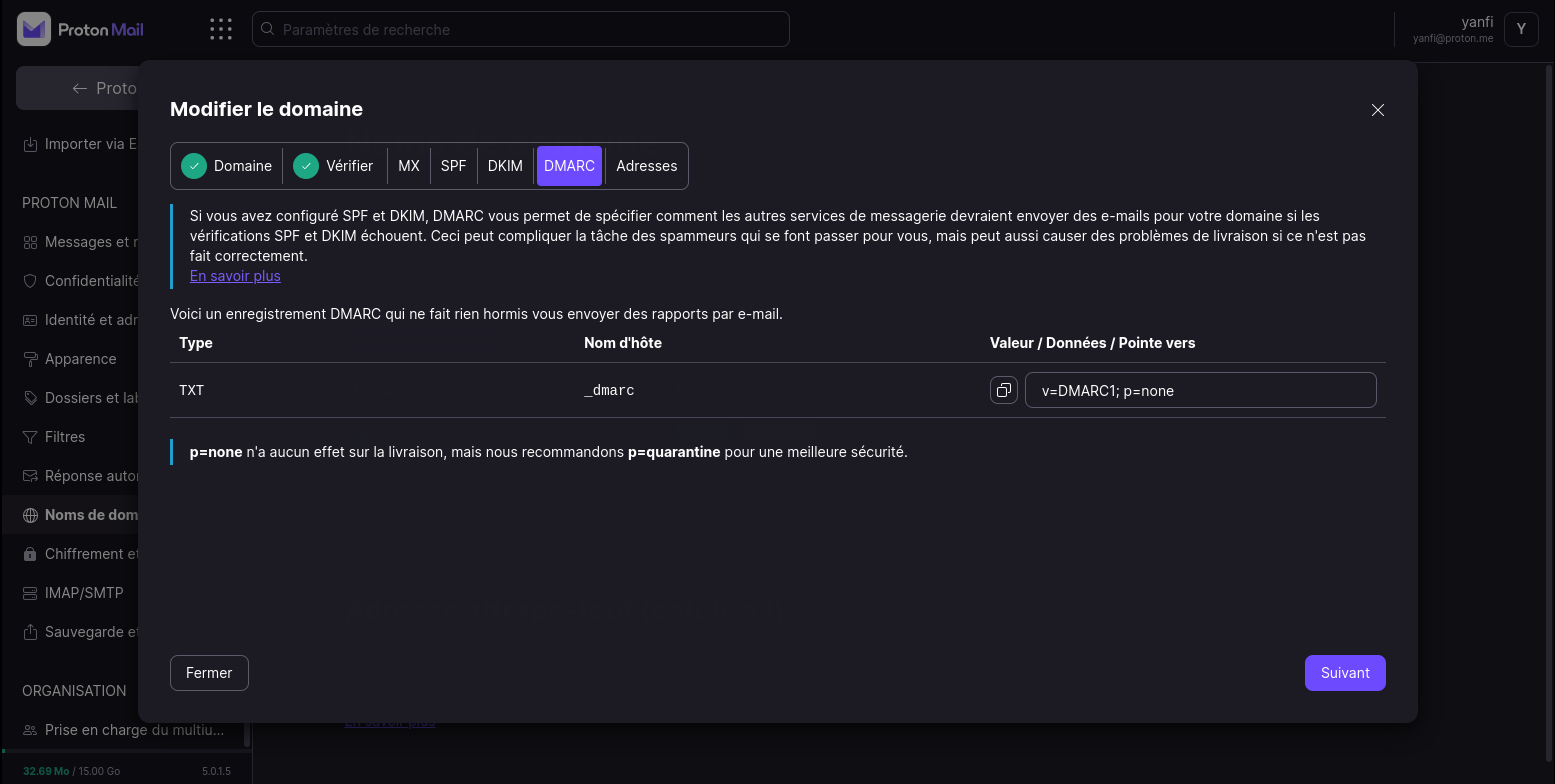Open the Proton apps grid switcher

[221, 29]
